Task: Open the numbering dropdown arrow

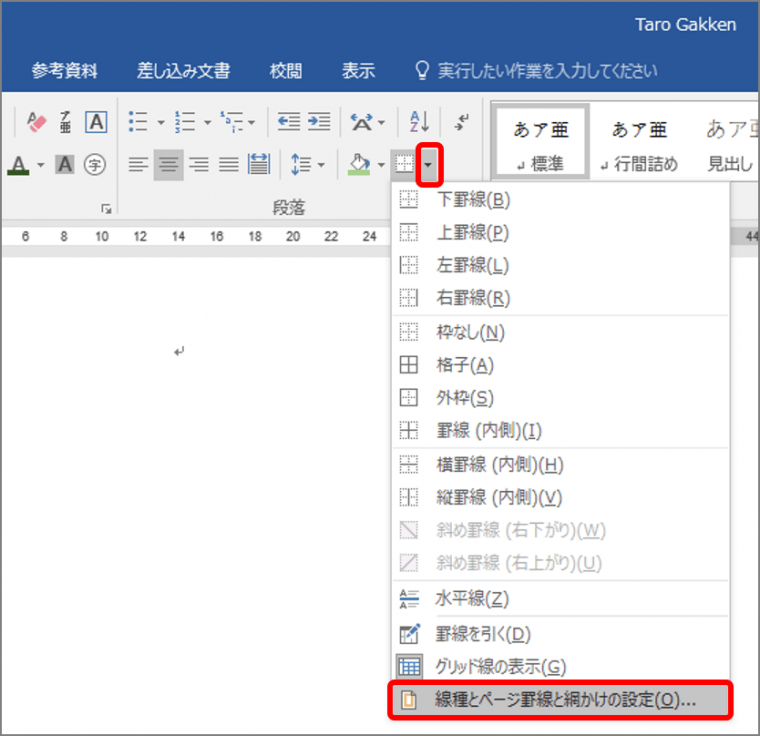Action: pyautogui.click(x=207, y=123)
